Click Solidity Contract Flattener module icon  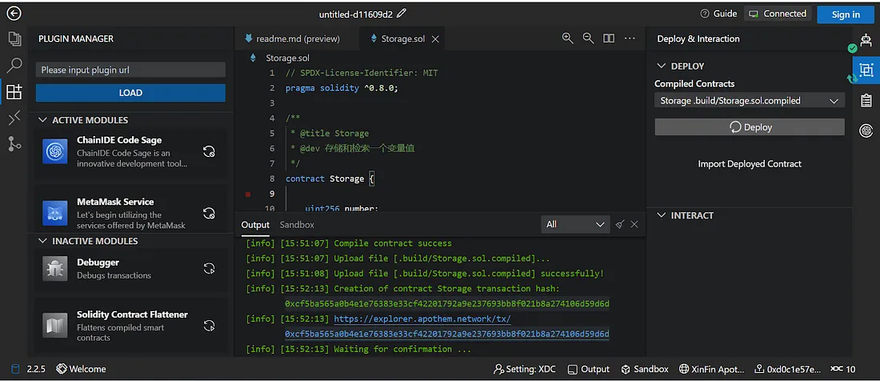point(55,325)
